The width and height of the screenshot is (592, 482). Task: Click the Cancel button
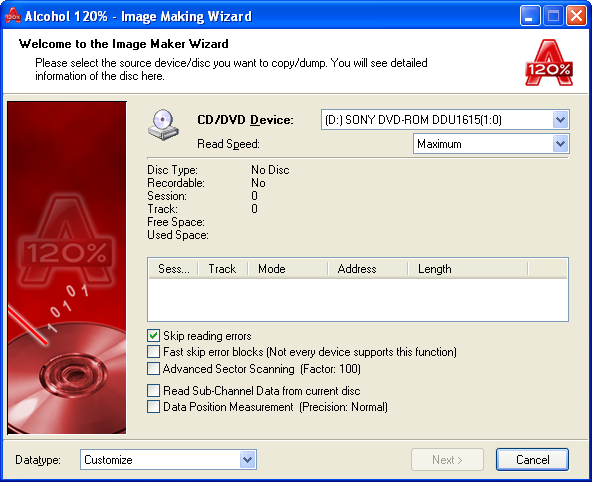[x=532, y=460]
